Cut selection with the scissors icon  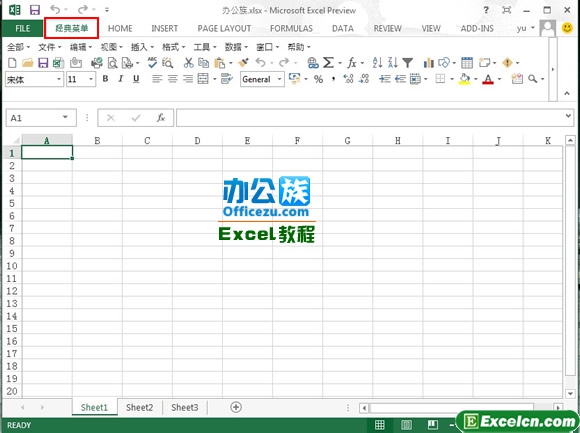coord(189,63)
